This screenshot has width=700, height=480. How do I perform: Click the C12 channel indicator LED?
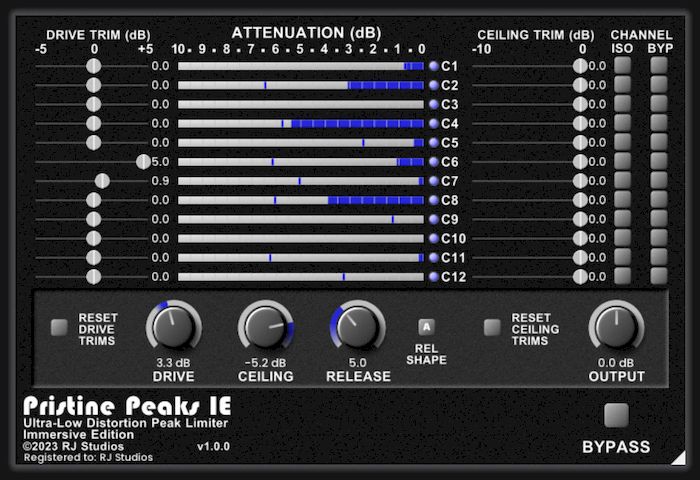pos(433,277)
